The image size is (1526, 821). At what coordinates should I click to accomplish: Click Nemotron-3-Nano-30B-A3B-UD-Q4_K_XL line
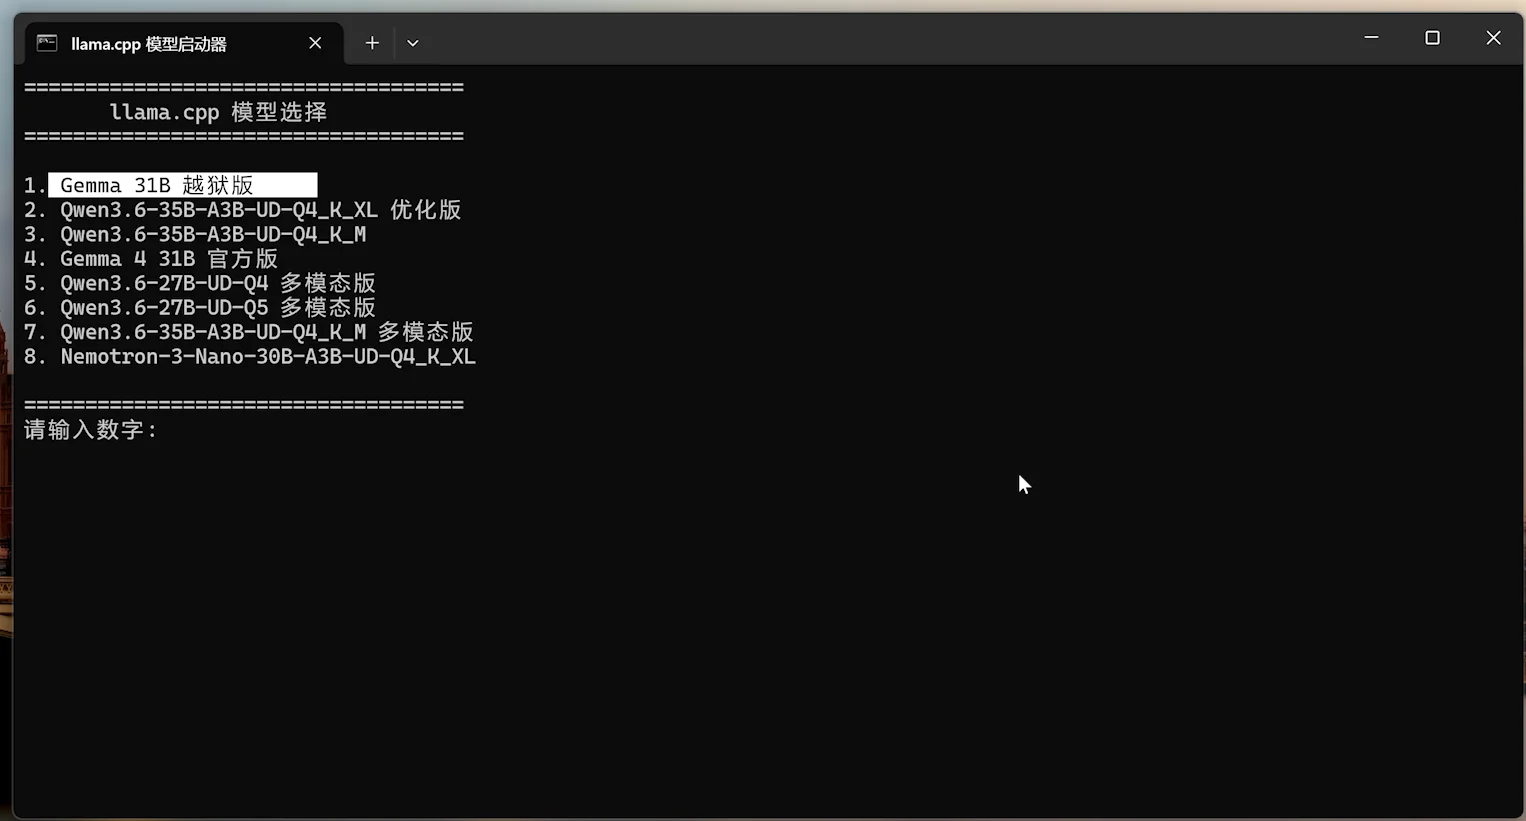point(250,356)
